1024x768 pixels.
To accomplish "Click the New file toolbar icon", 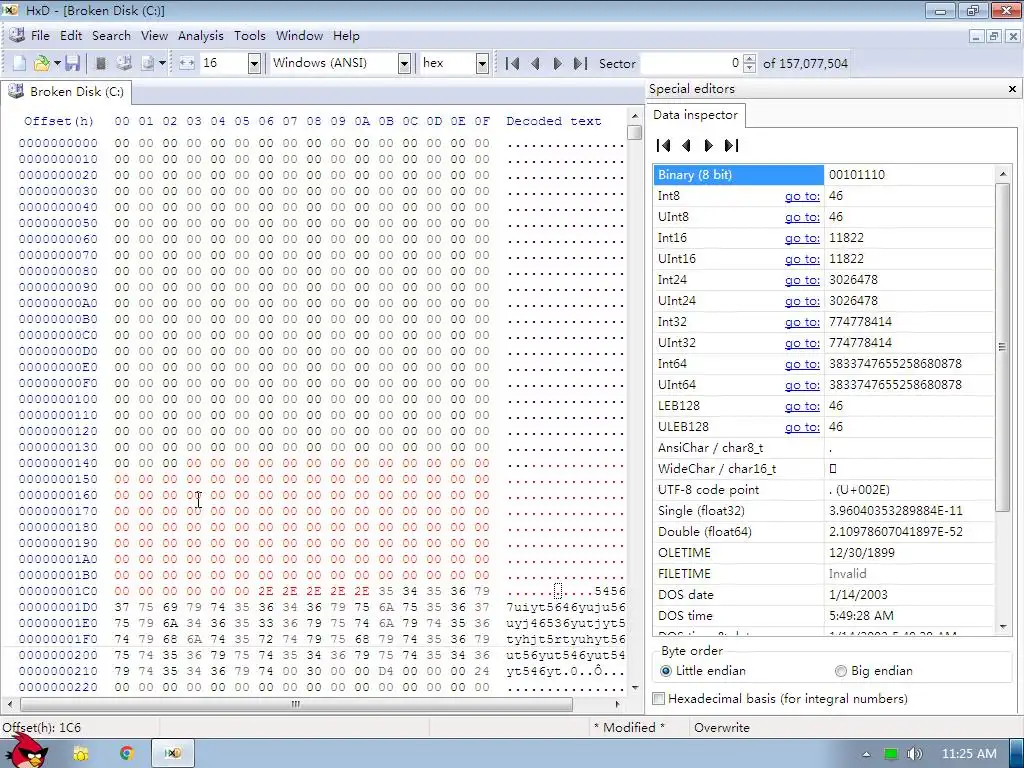I will (20, 63).
